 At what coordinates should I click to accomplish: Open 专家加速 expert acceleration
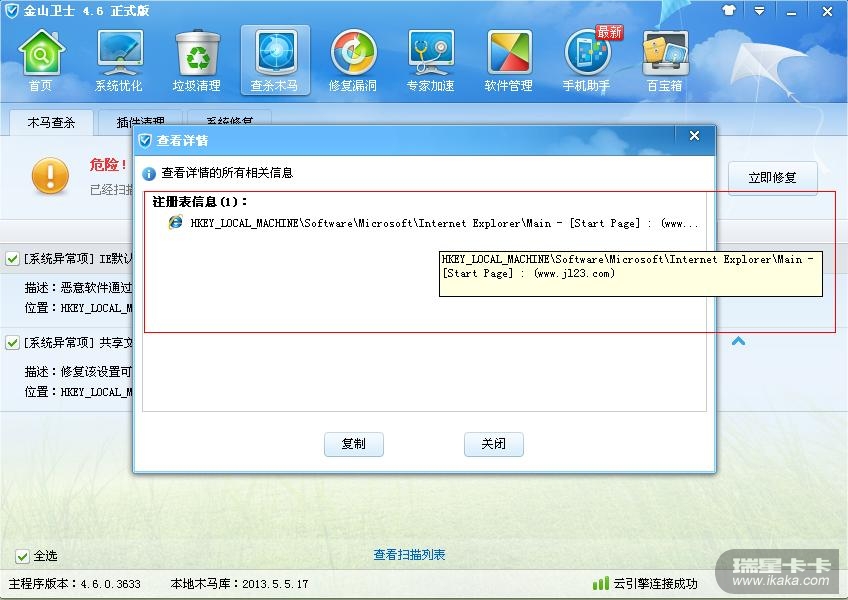[x=430, y=61]
